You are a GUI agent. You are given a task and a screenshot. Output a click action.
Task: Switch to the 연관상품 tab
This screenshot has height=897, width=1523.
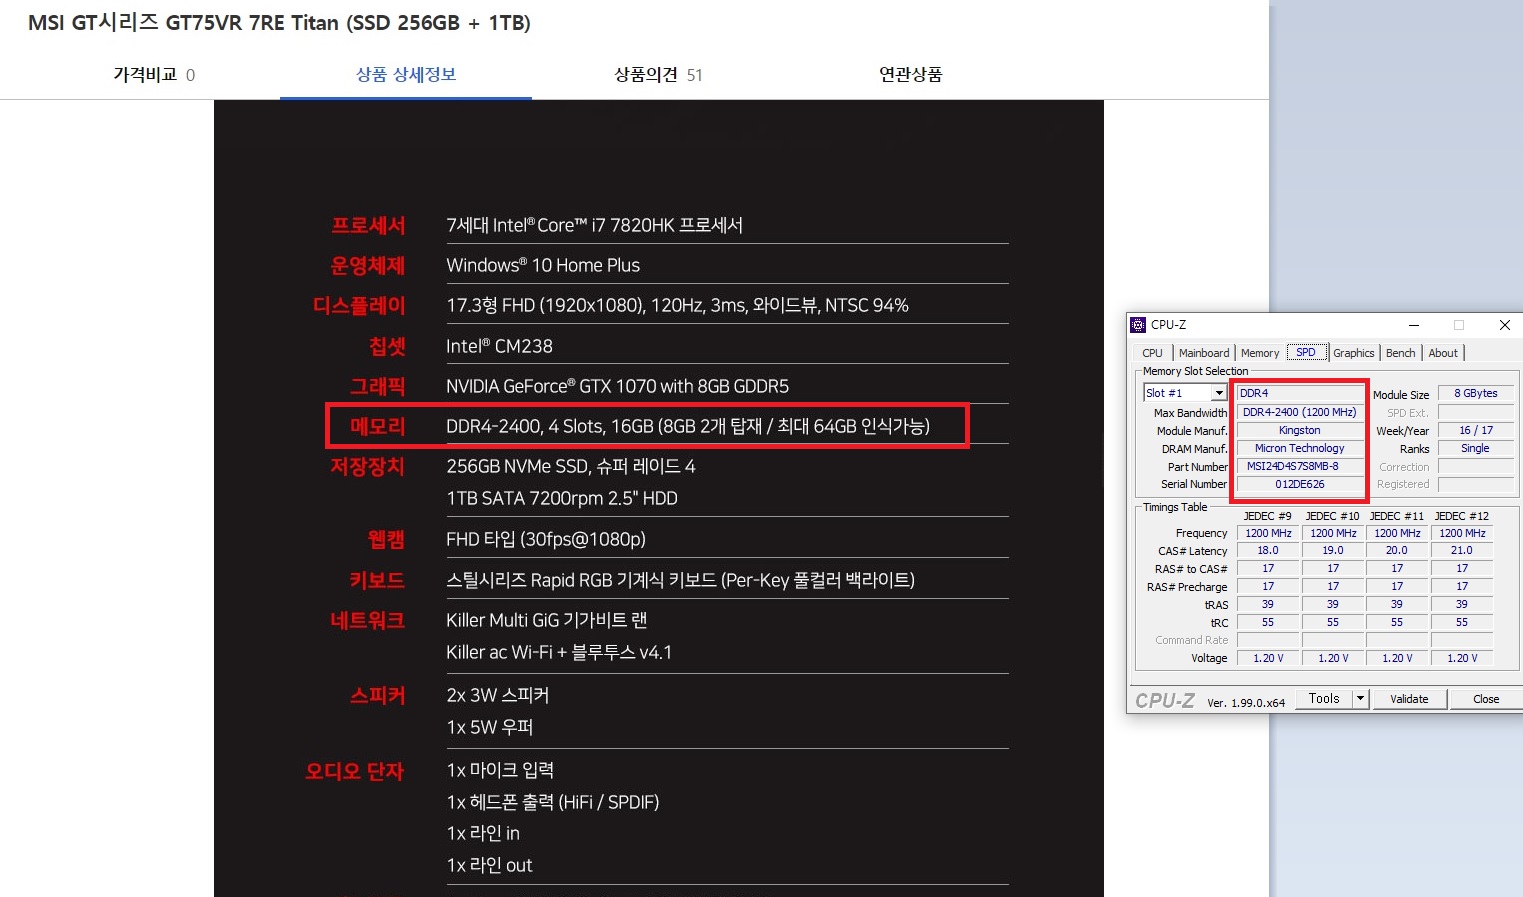click(x=910, y=75)
